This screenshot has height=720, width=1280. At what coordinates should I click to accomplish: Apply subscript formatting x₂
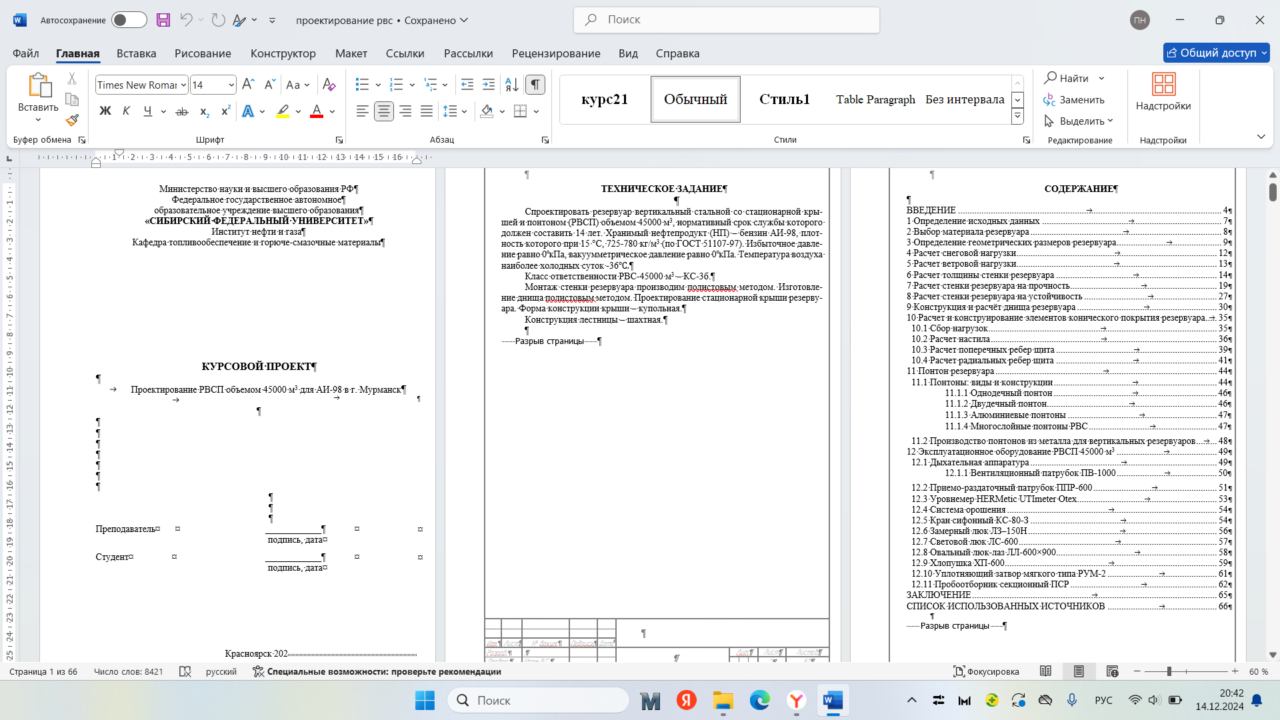(x=204, y=112)
